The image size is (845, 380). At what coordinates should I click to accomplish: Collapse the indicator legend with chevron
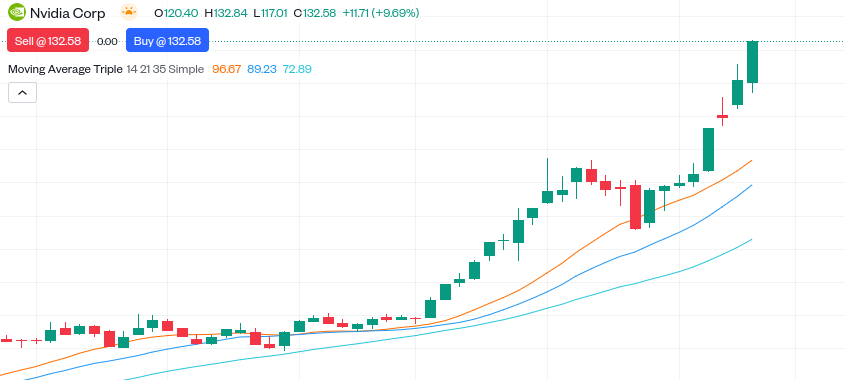click(x=22, y=93)
